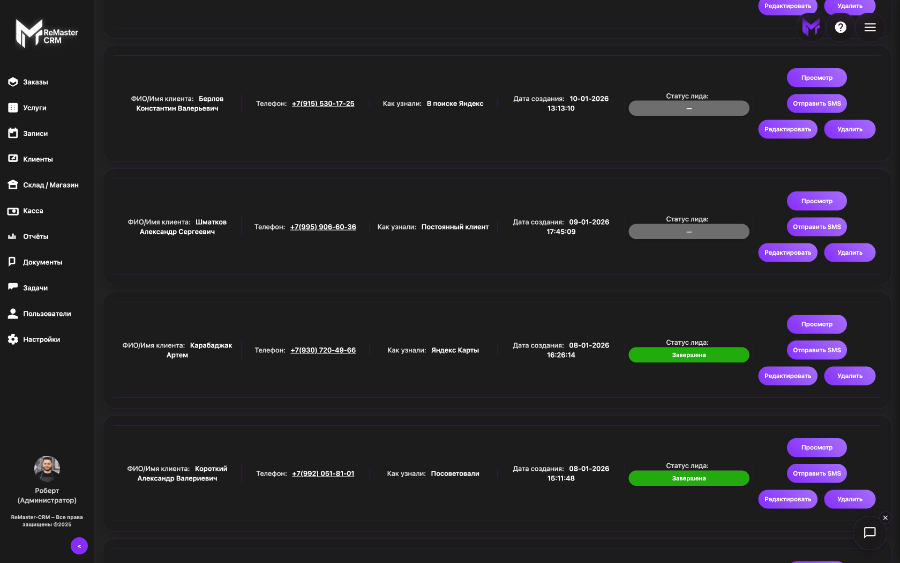Edit the Короткий Александр lead
Screen dimensions: 900x563
tap(787, 499)
